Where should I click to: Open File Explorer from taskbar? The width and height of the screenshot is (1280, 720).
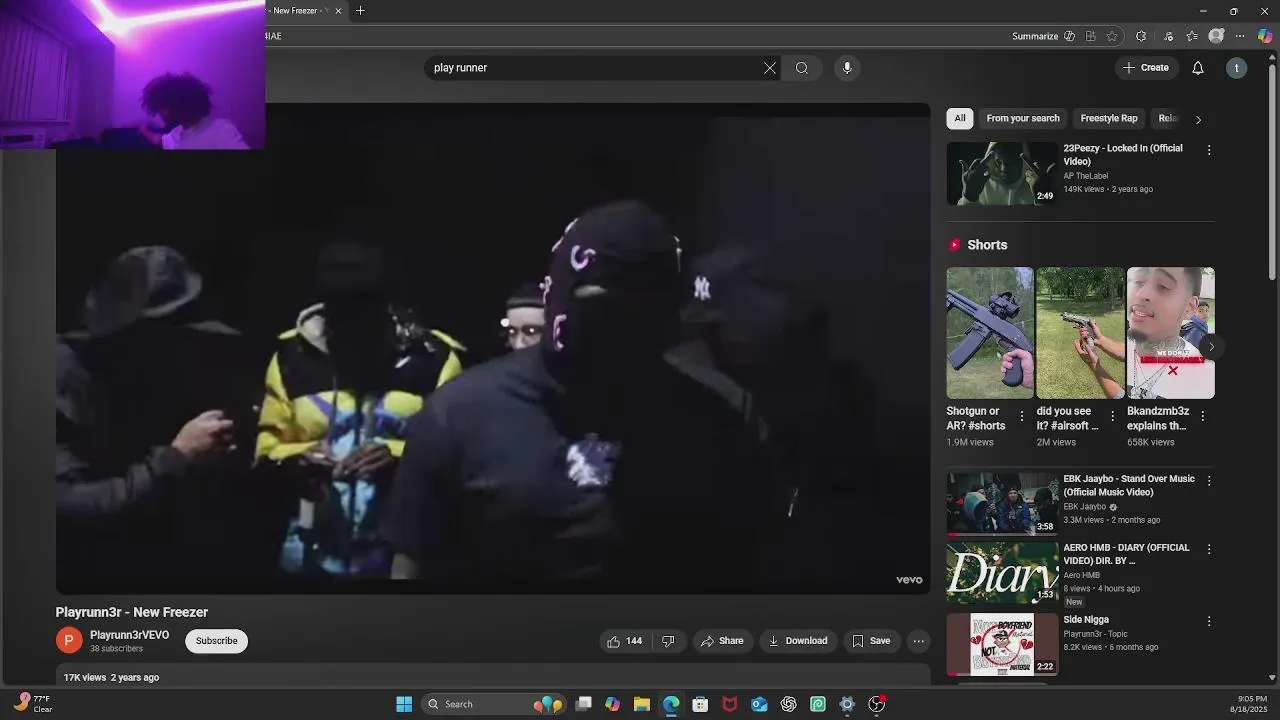click(x=642, y=704)
